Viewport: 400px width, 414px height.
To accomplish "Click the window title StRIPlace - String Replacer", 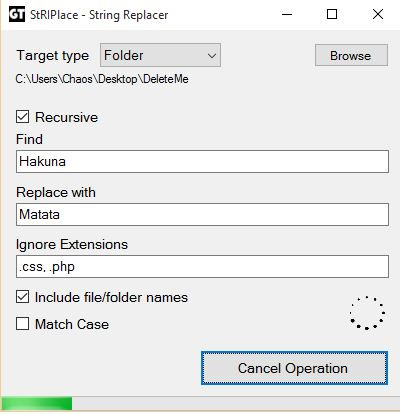I will pyautogui.click(x=99, y=15).
